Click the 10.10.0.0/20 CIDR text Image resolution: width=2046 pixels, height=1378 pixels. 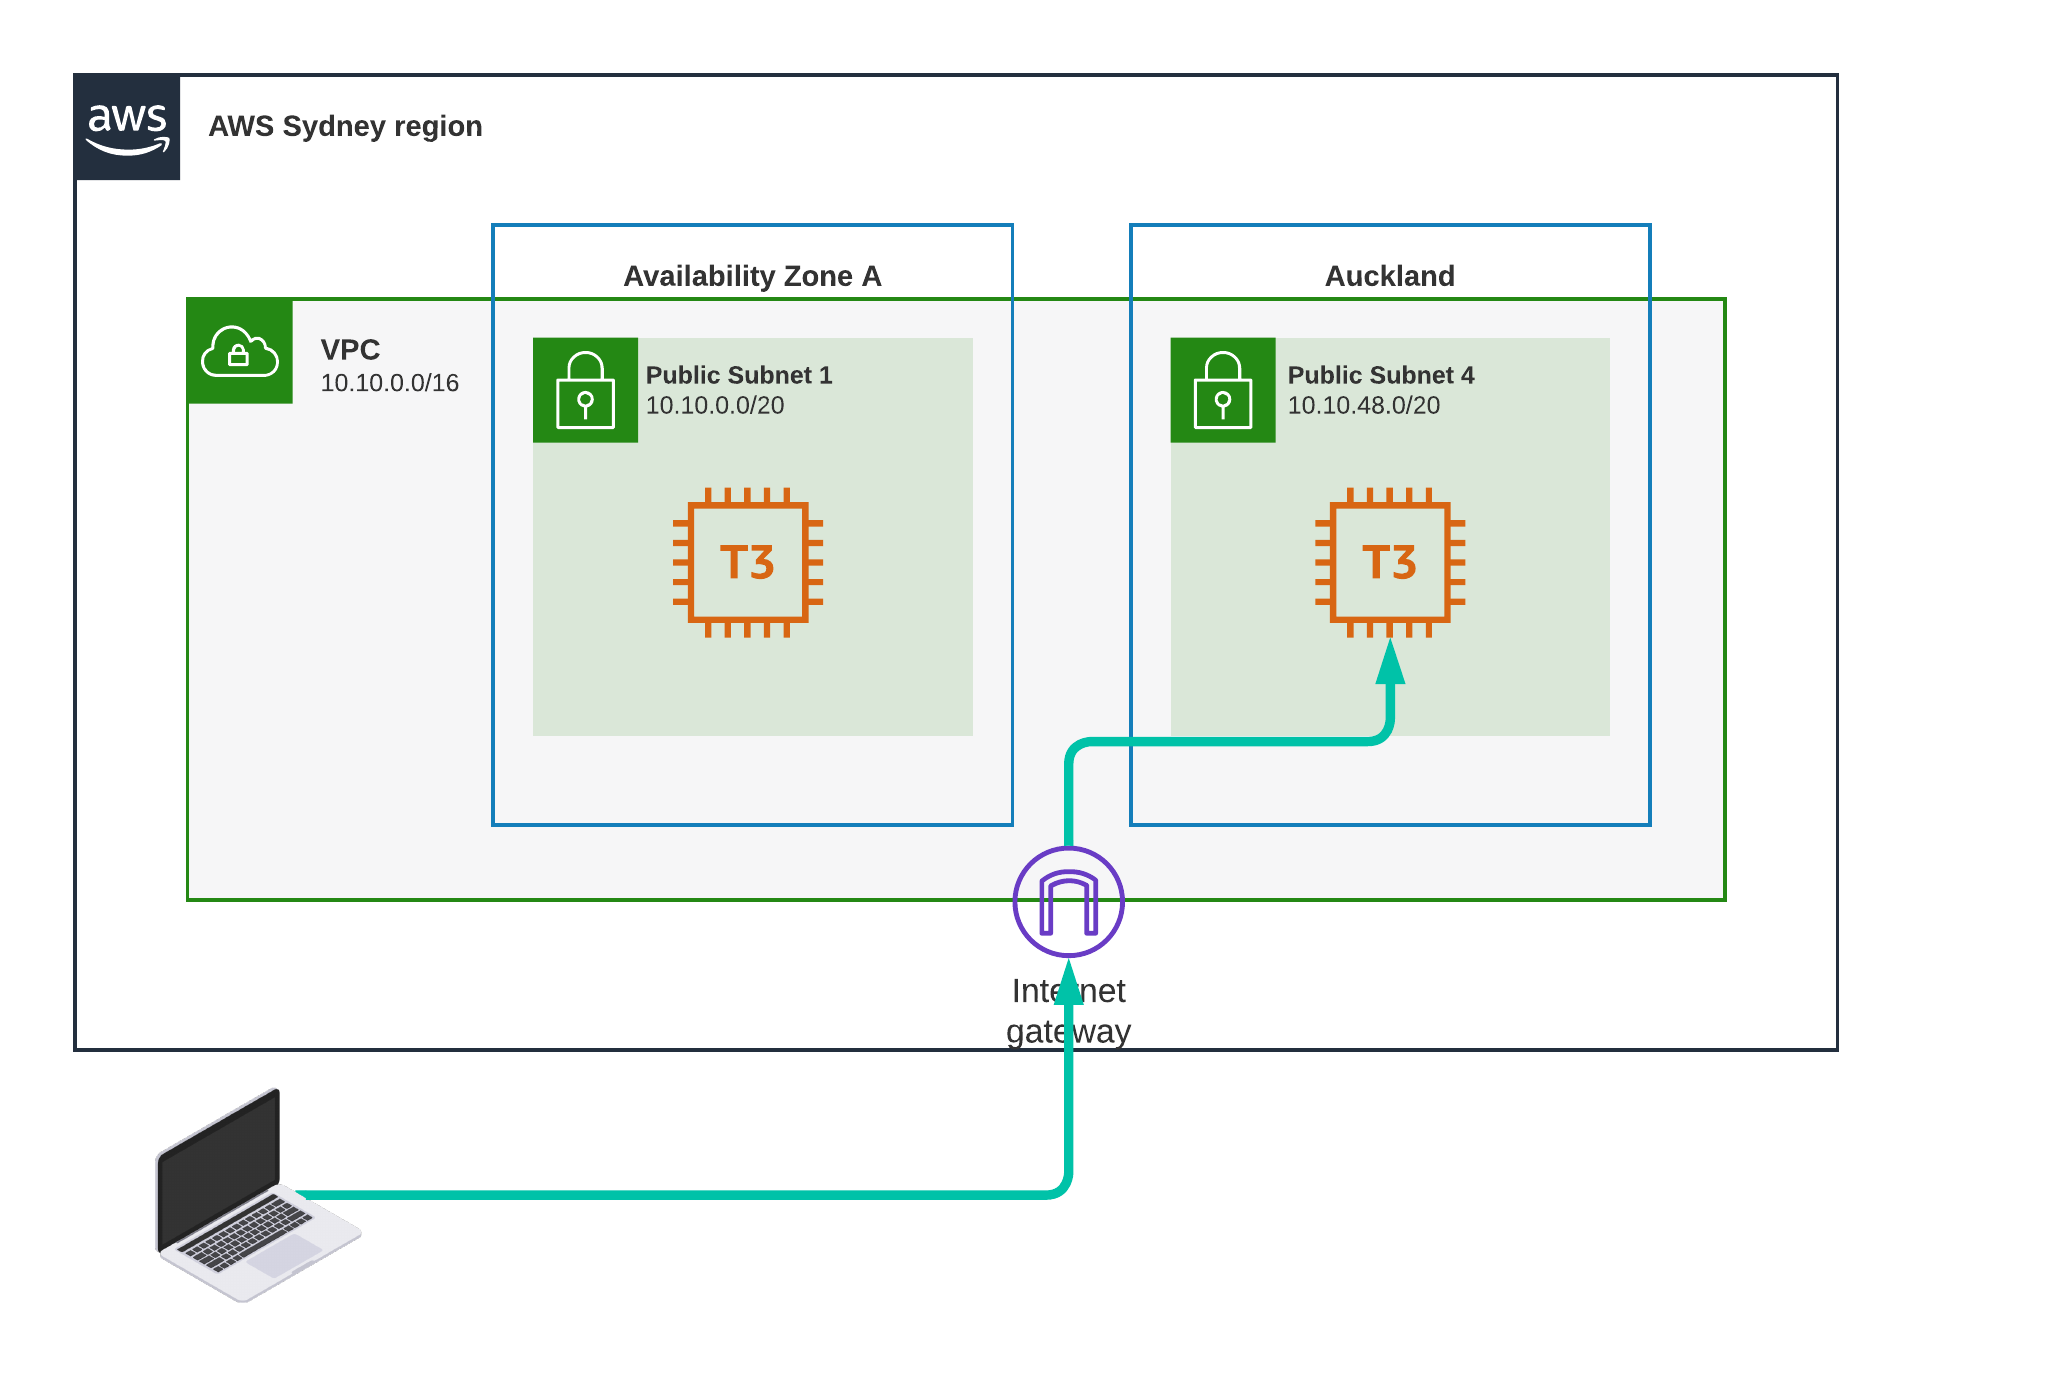(x=714, y=405)
